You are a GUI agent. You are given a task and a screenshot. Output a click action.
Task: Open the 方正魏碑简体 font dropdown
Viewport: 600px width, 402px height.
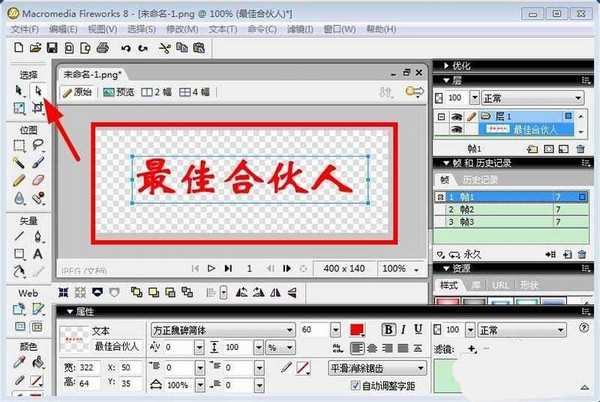[x=290, y=330]
